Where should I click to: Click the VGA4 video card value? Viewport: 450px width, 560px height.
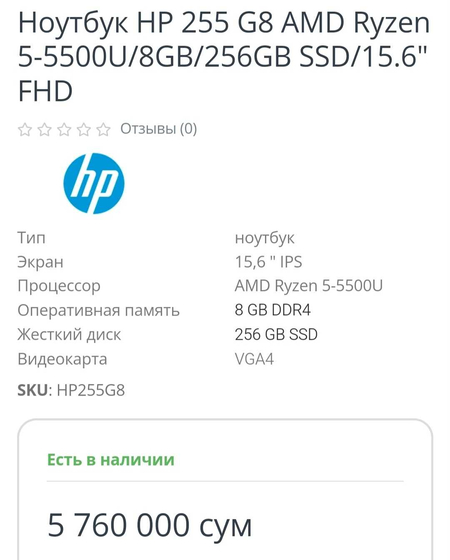254,359
